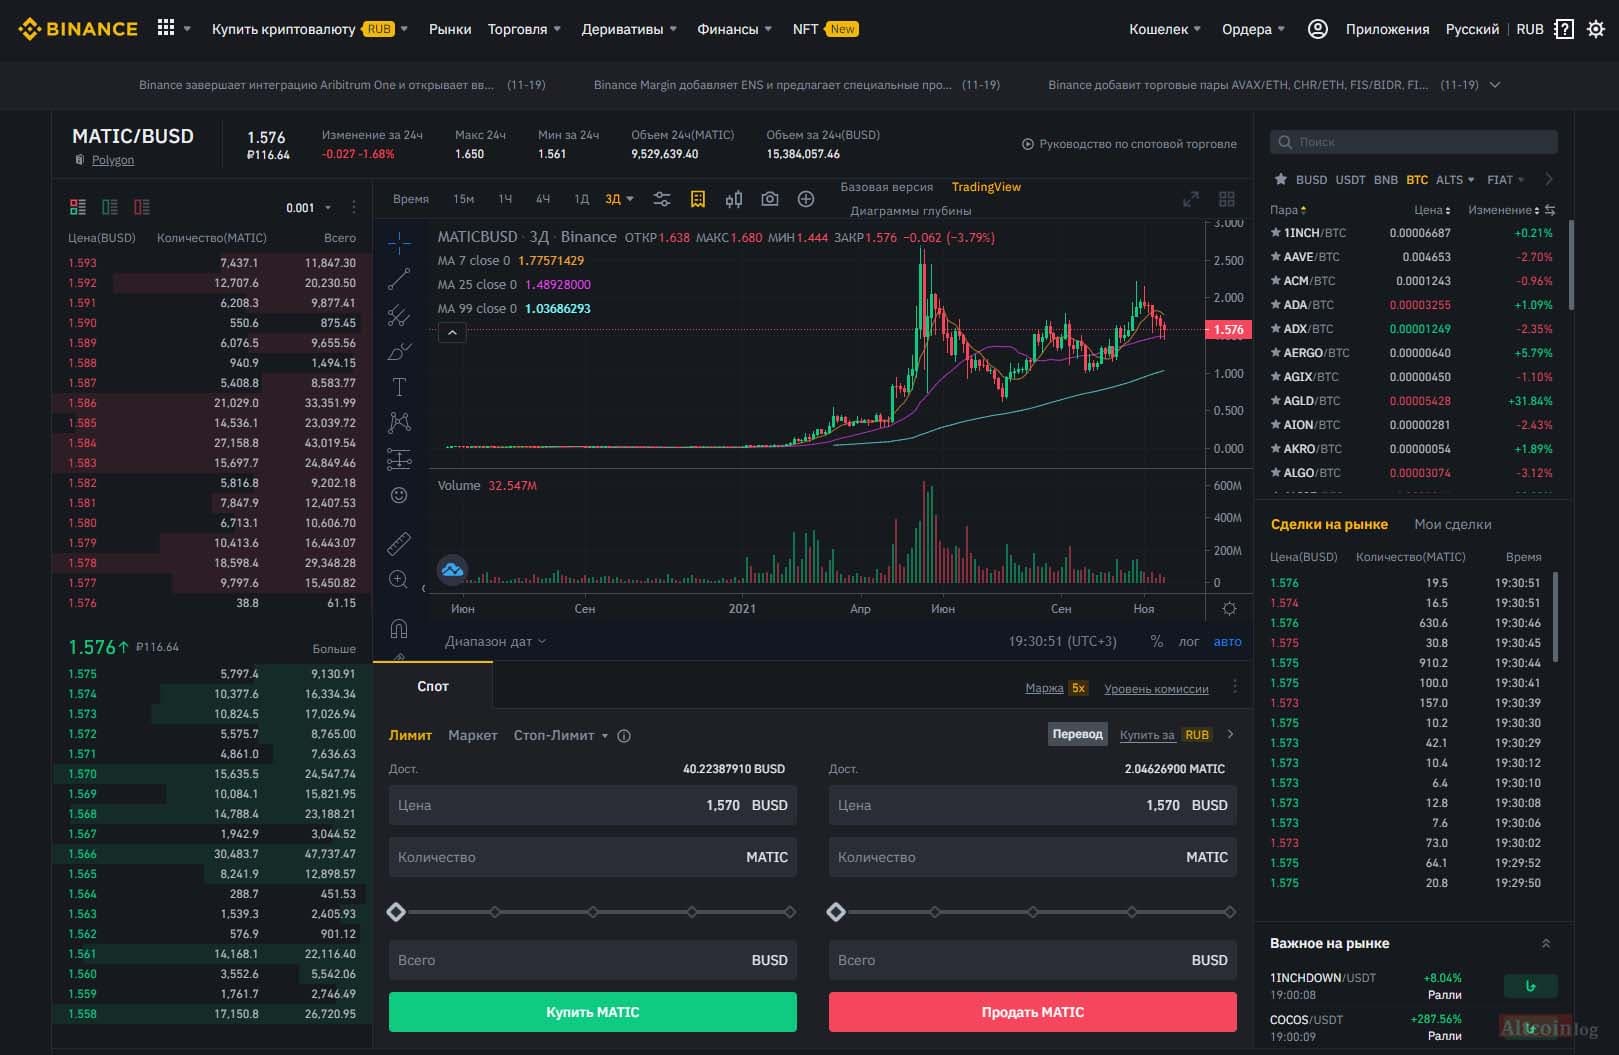The image size is (1619, 1055).
Task: Expand the chart to fullscreen
Action: pos(1191,199)
